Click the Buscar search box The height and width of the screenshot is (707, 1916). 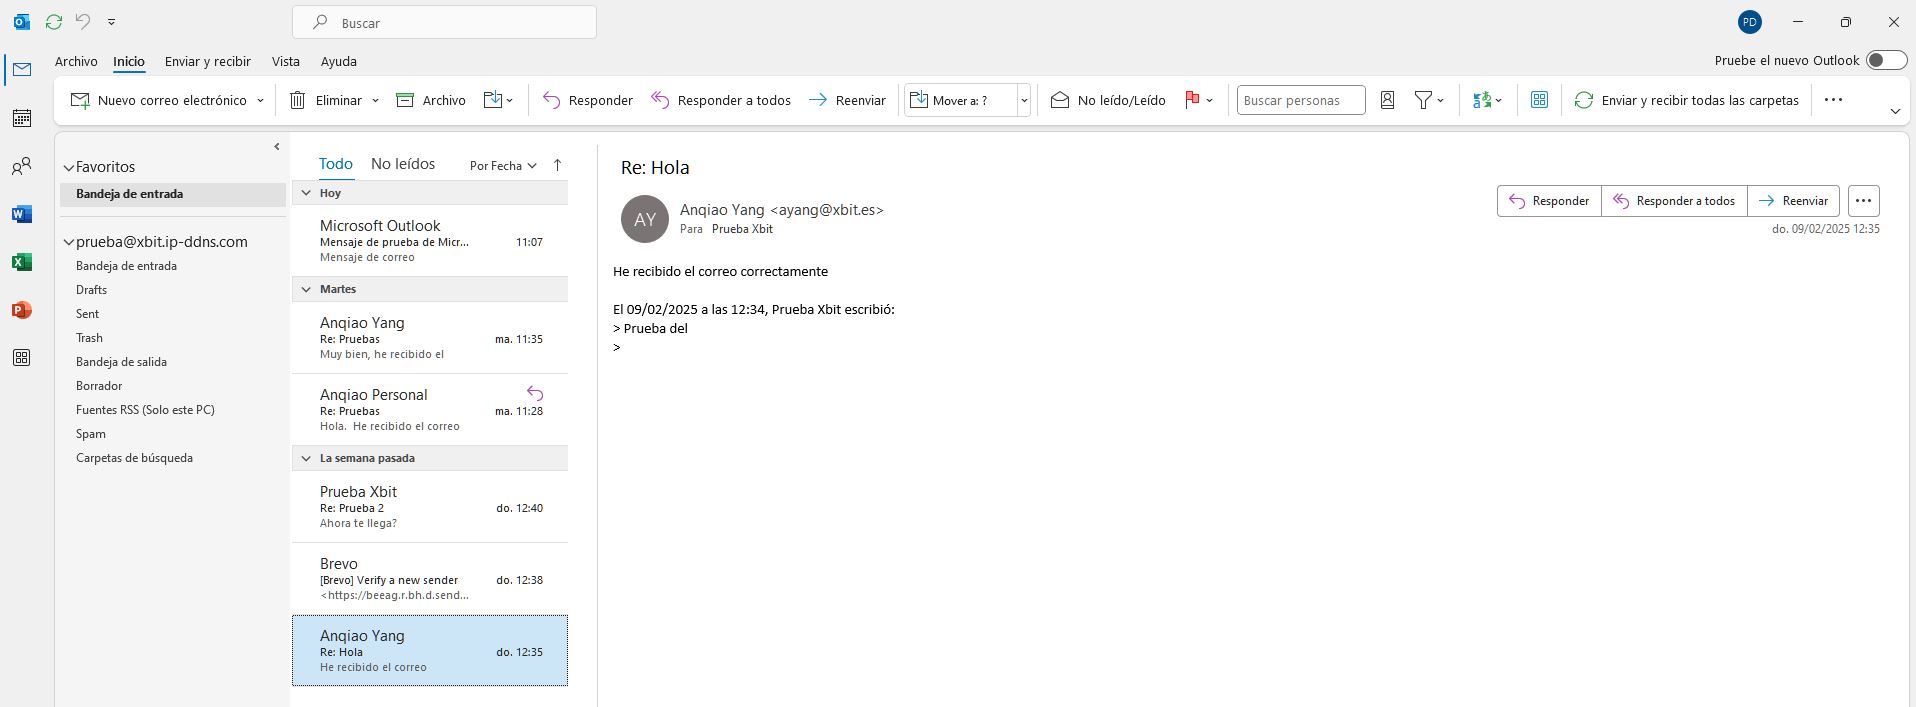tap(444, 22)
